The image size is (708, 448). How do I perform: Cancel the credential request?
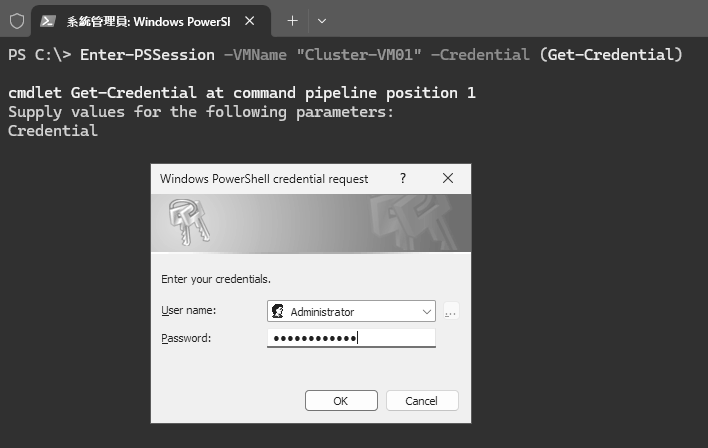(x=422, y=401)
